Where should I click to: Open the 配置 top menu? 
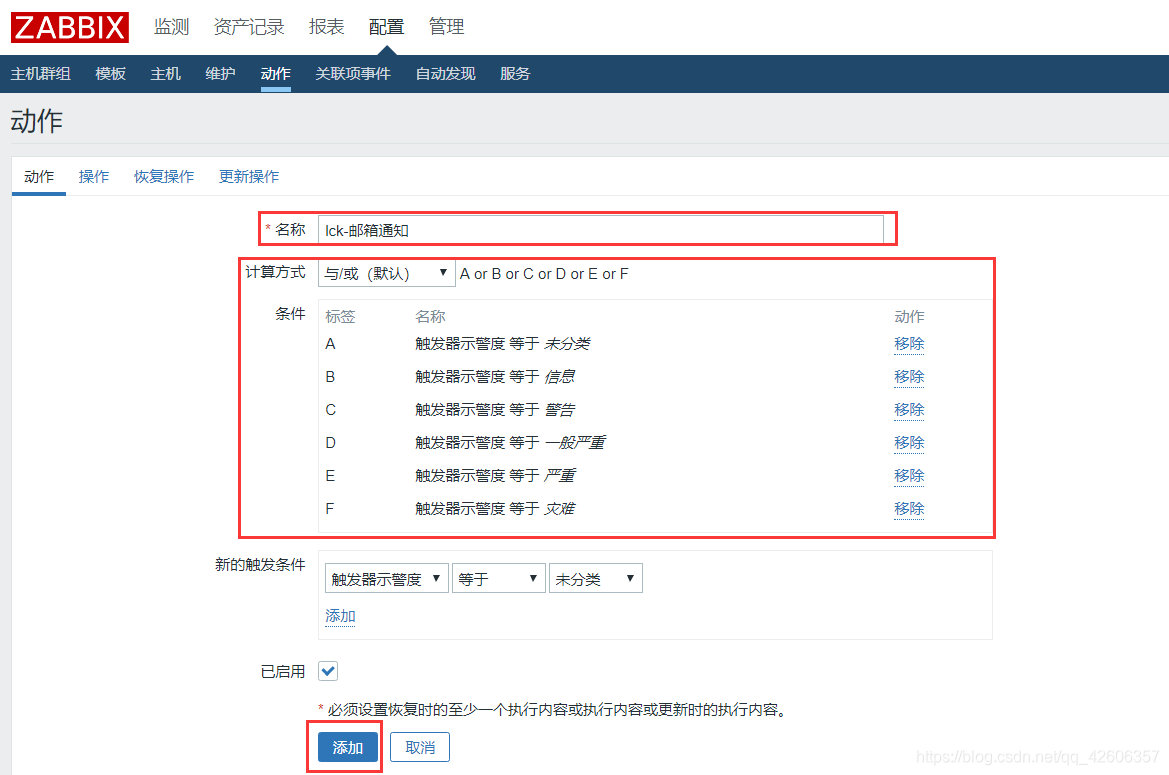tap(386, 27)
